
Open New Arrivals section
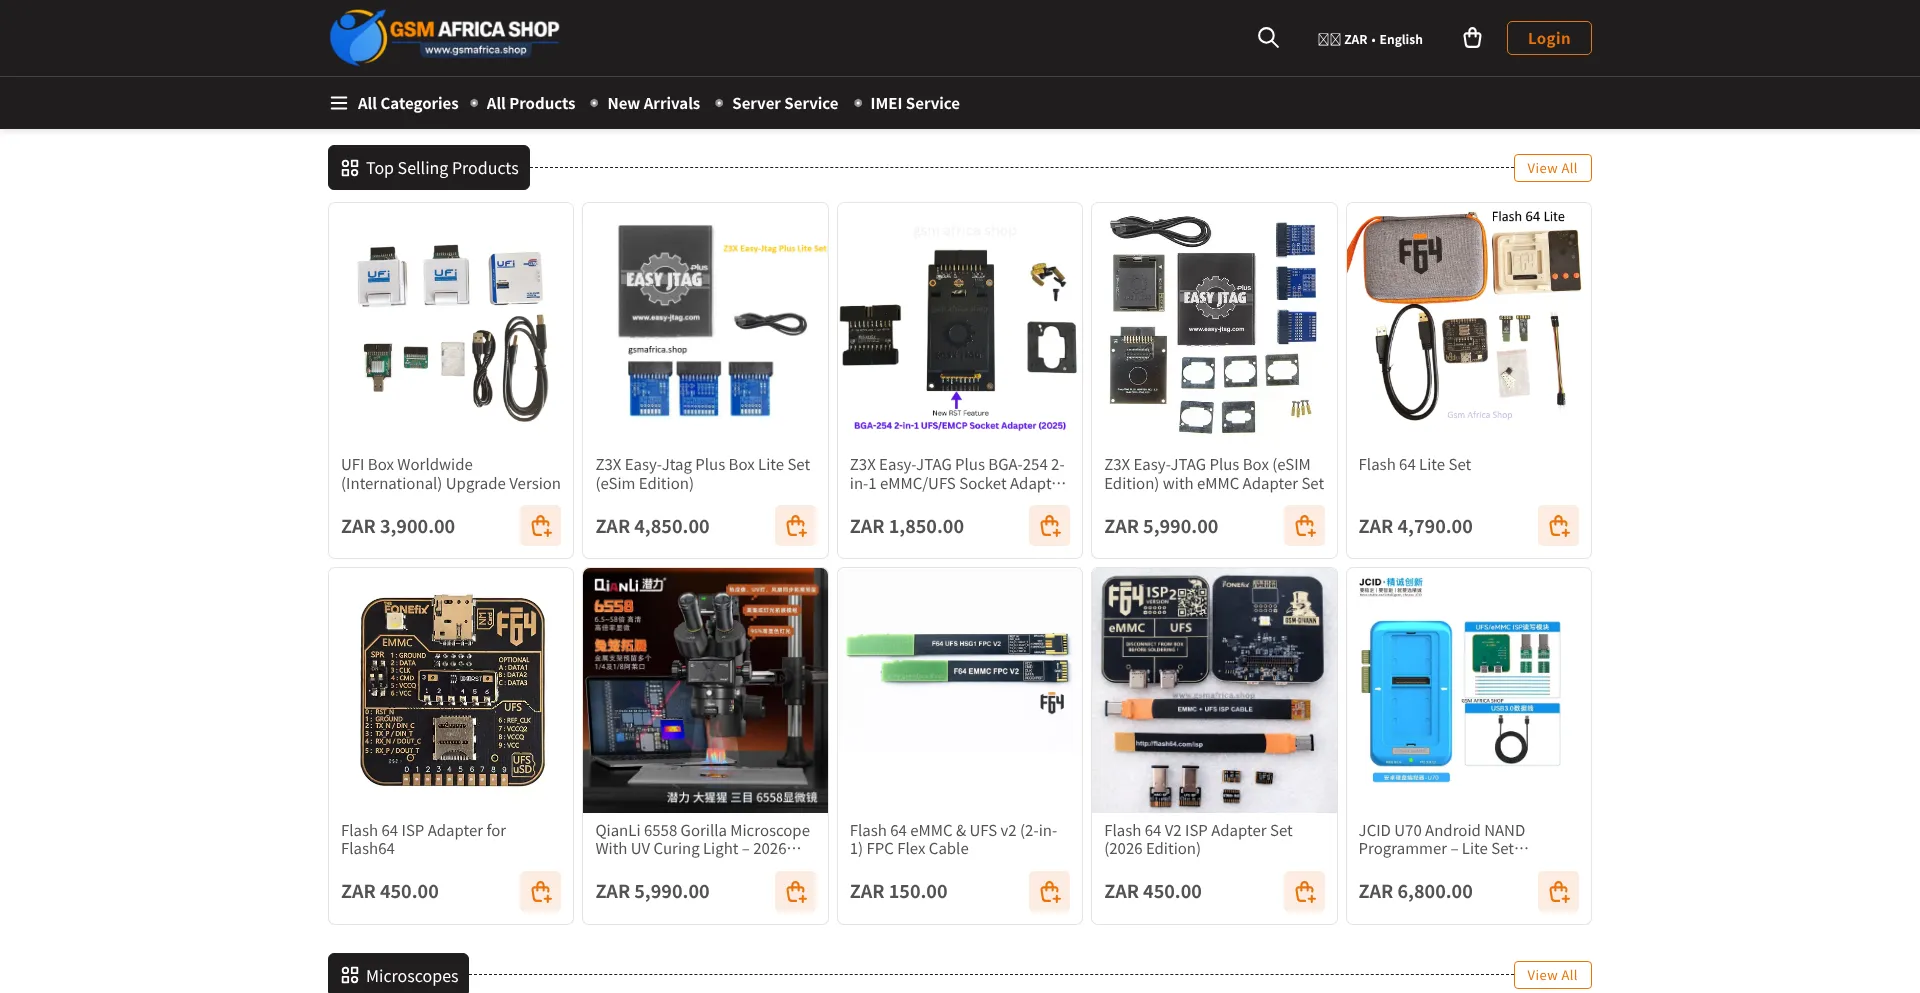coord(653,103)
